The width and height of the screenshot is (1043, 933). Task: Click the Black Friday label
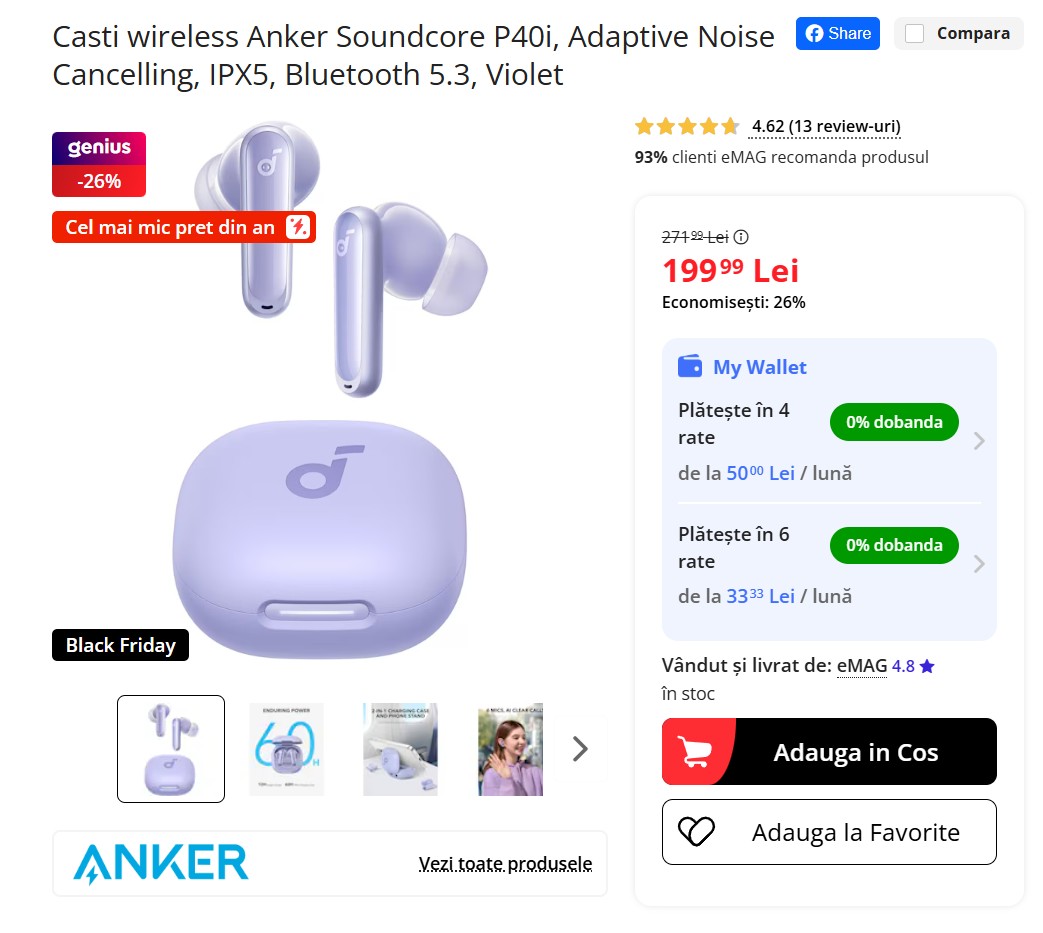pyautogui.click(x=120, y=645)
